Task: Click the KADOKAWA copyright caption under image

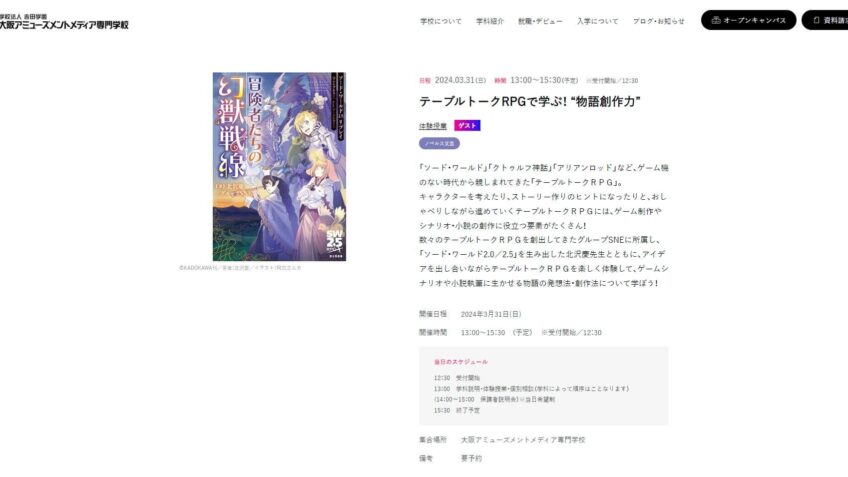Action: (240, 268)
